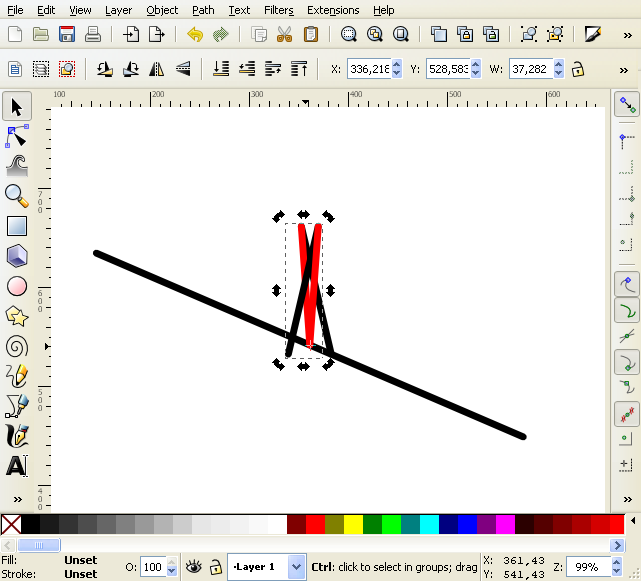641x581 pixels.
Task: Copy selection icon
Action: [259, 34]
